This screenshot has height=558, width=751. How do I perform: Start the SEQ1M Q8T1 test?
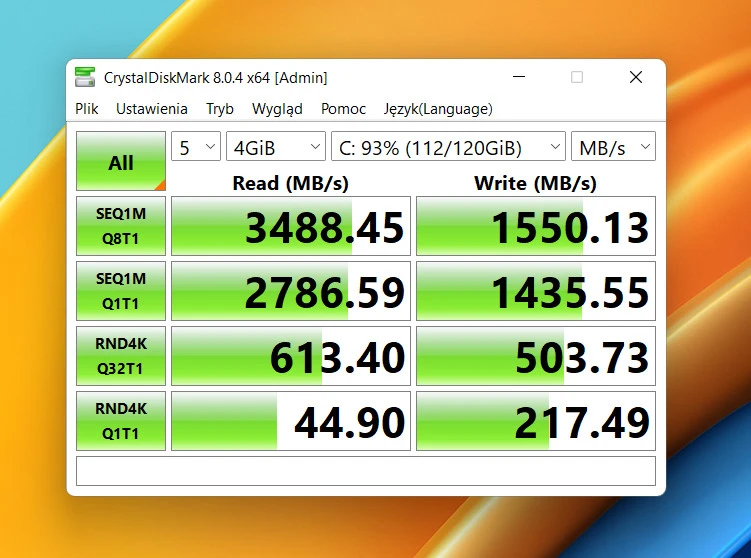point(121,226)
